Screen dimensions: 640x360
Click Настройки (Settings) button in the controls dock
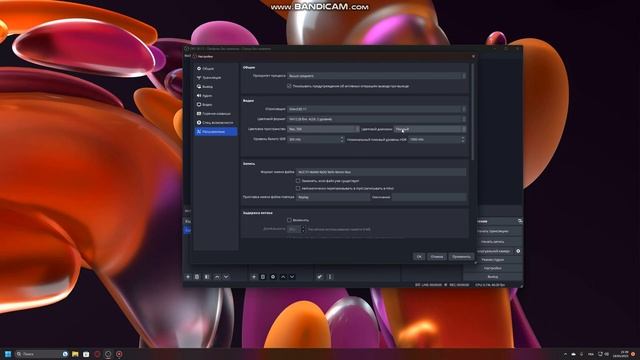[493, 268]
